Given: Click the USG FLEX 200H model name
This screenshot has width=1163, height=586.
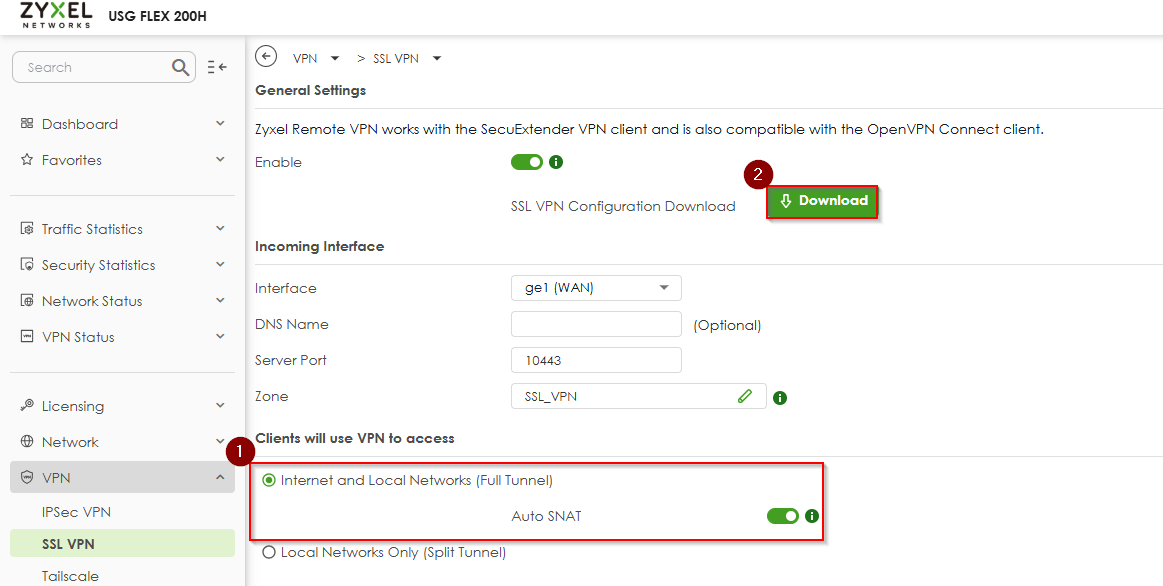Looking at the screenshot, I should [x=157, y=16].
